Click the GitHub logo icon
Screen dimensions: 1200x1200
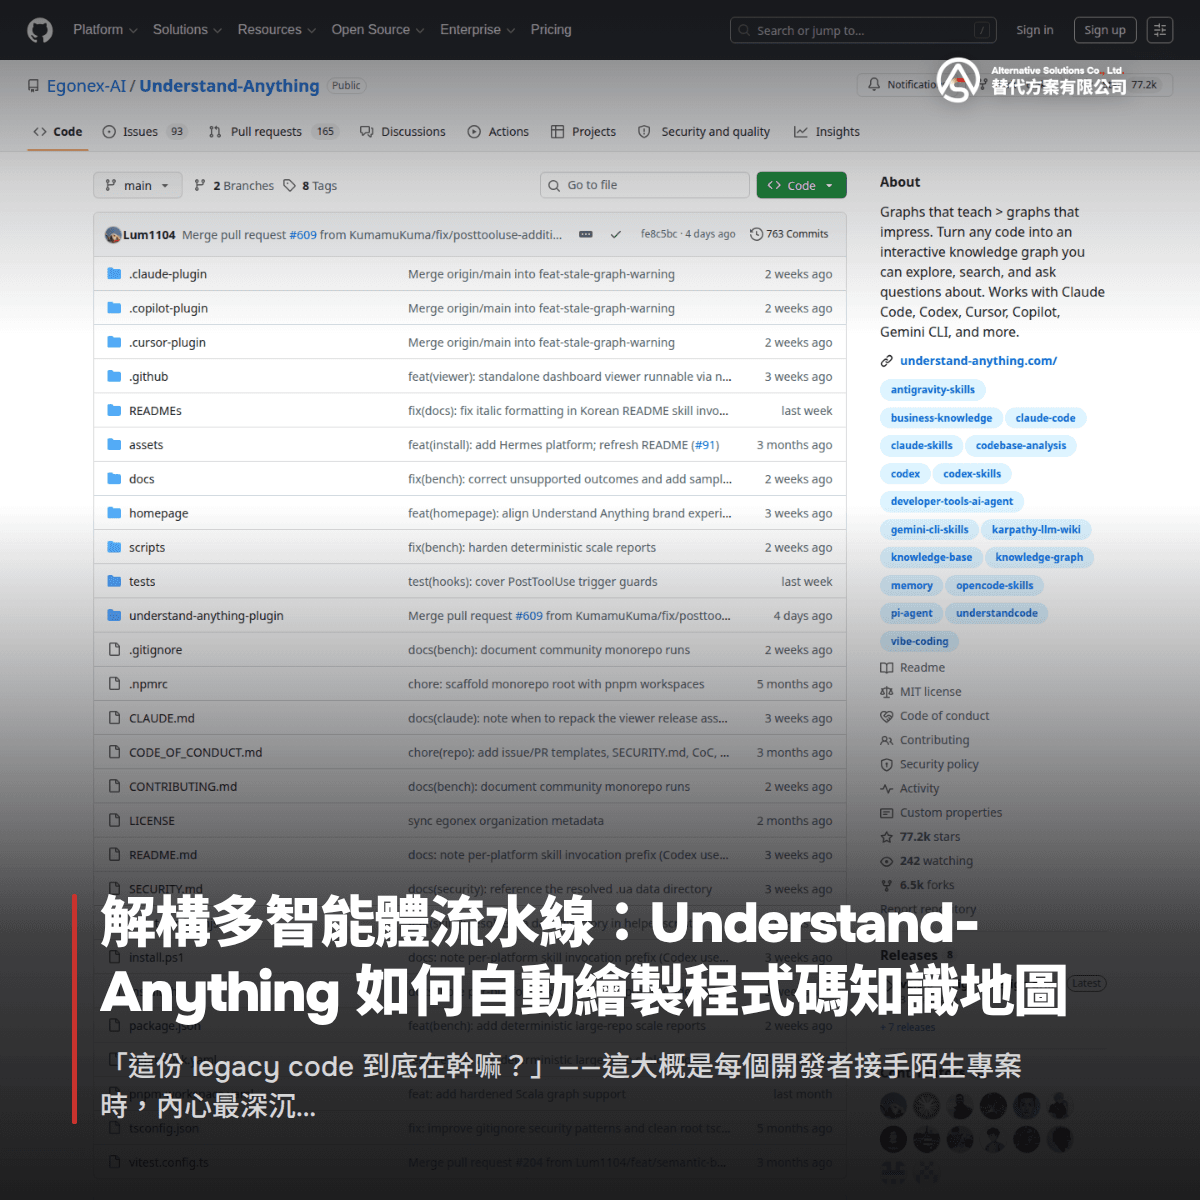coord(40,30)
